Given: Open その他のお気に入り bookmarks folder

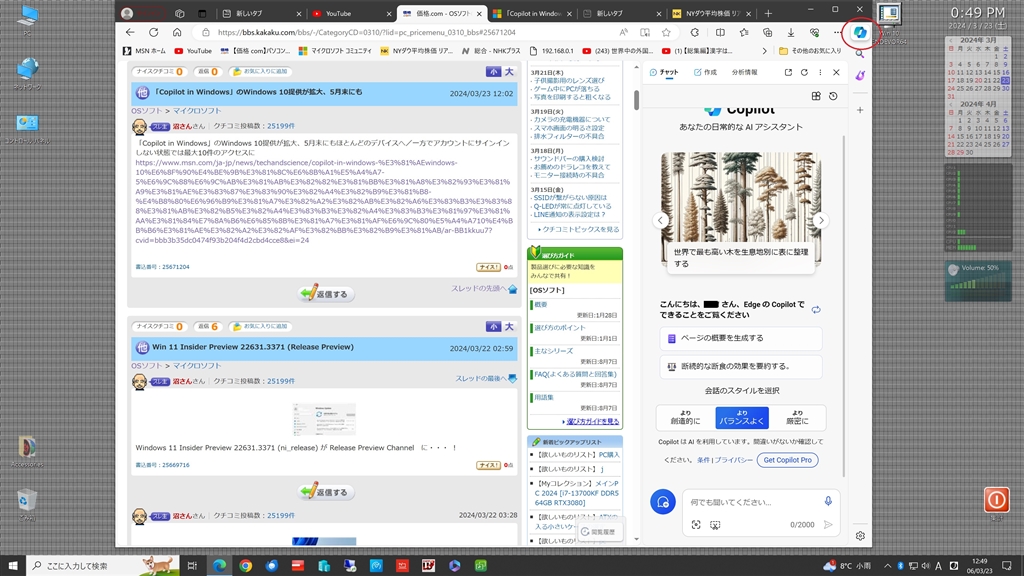Looking at the screenshot, I should click(808, 50).
